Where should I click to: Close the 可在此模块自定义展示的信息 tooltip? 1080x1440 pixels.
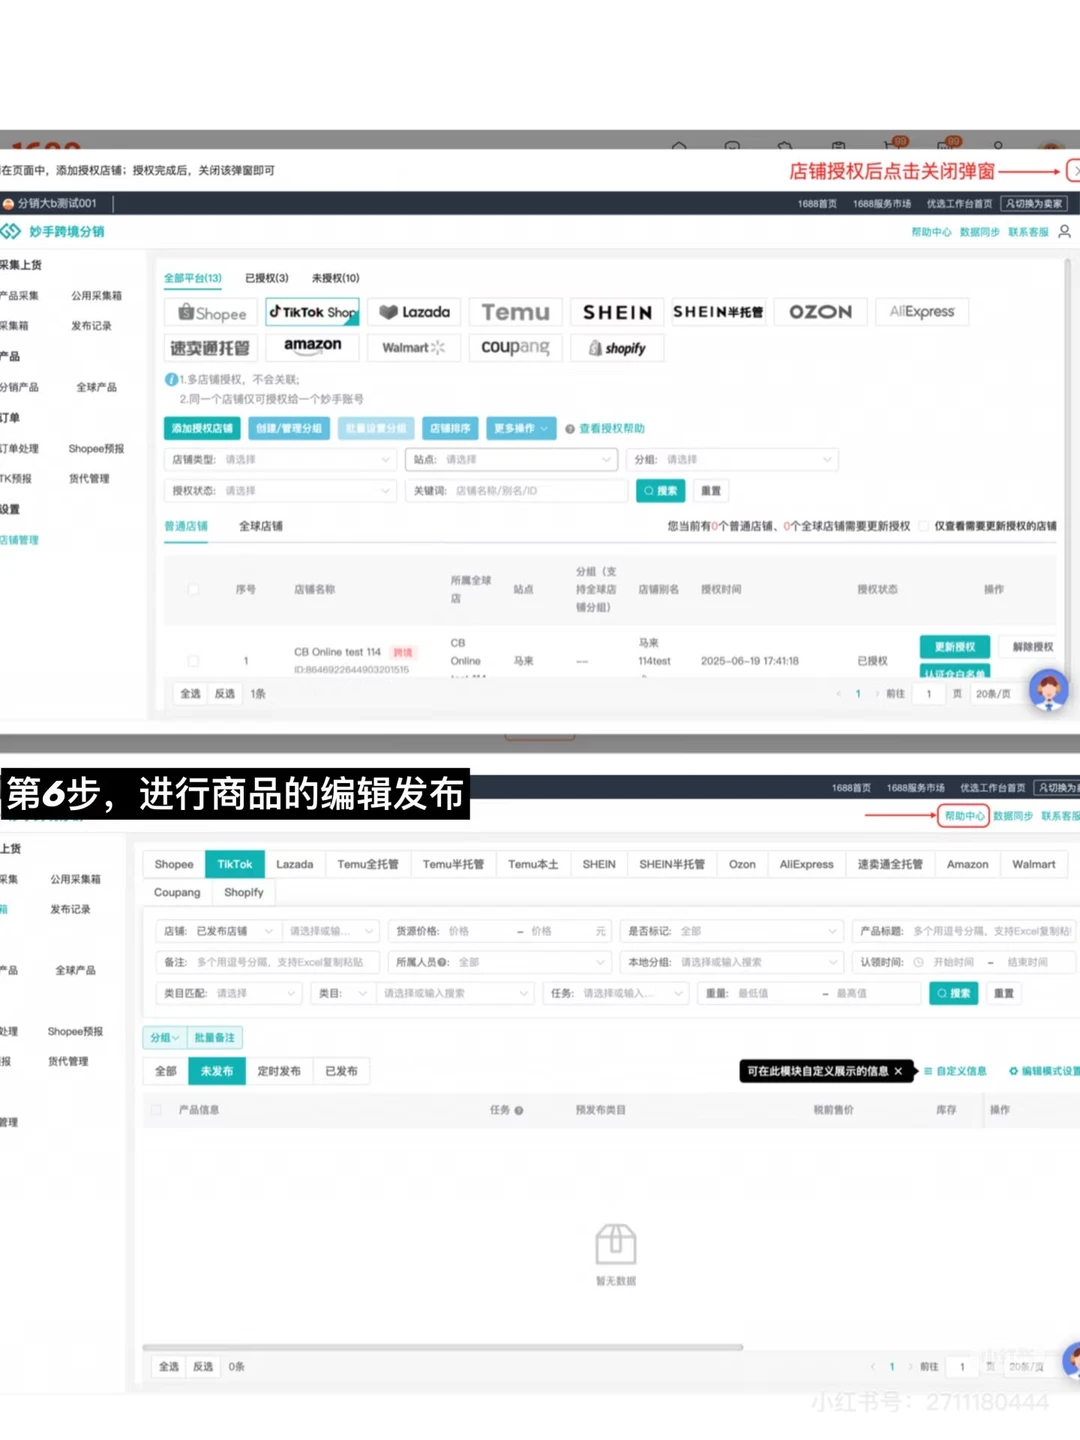tap(898, 1071)
